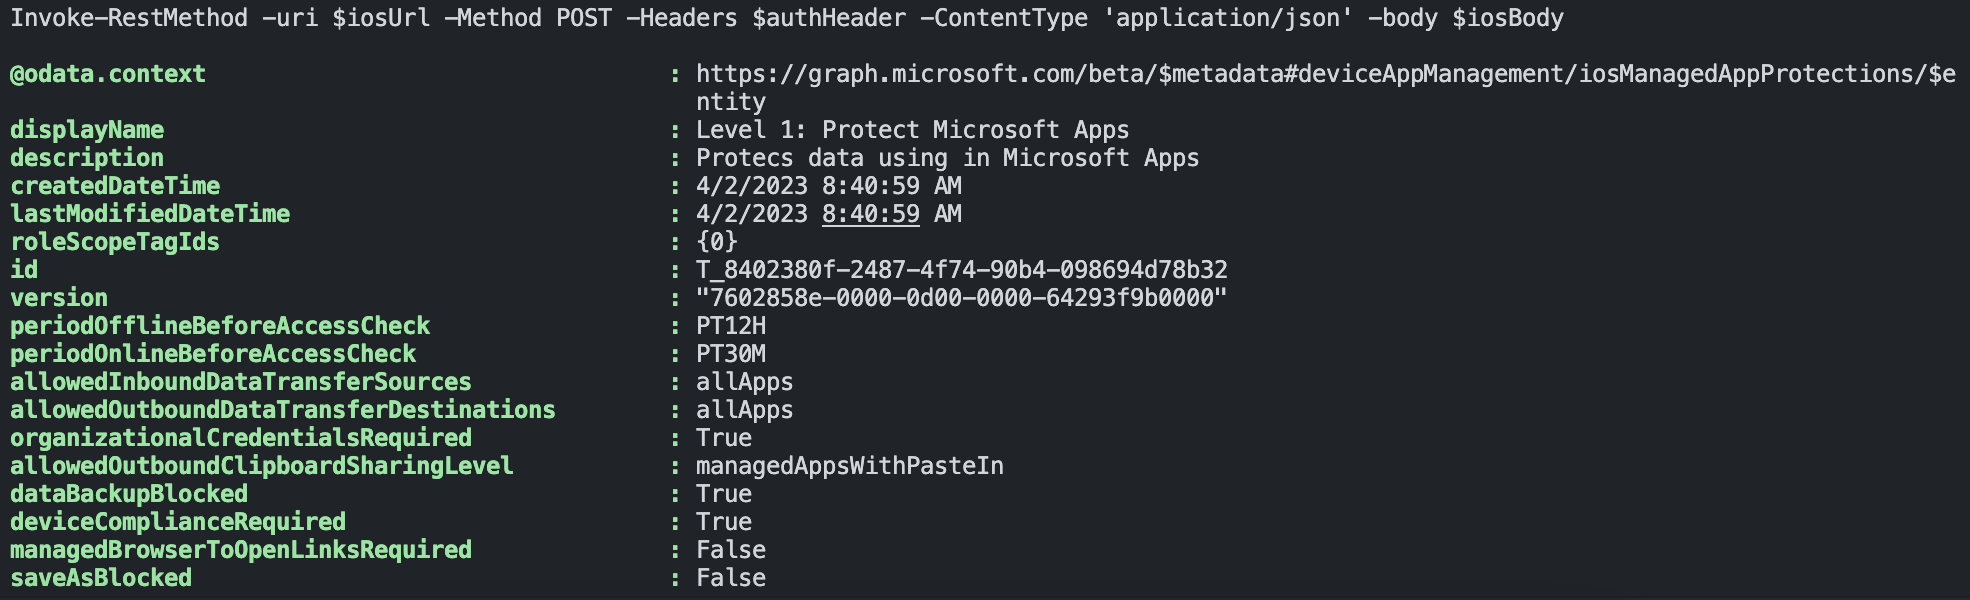Click the dataBackupBlocked property name
This screenshot has width=1970, height=600.
tap(129, 494)
